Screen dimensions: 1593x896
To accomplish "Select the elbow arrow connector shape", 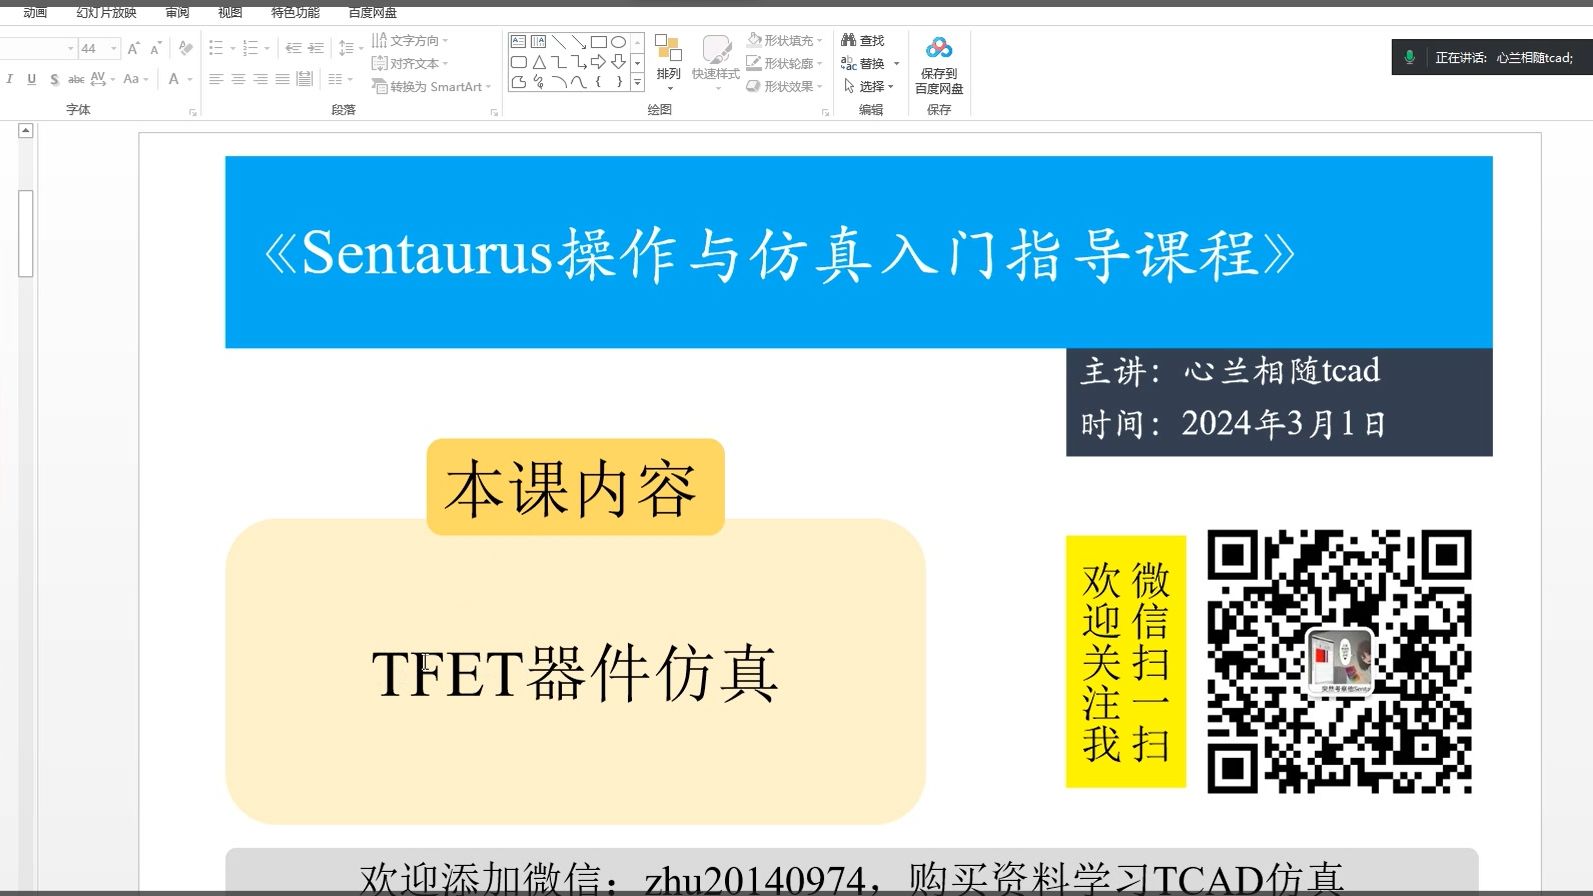I will (x=579, y=62).
